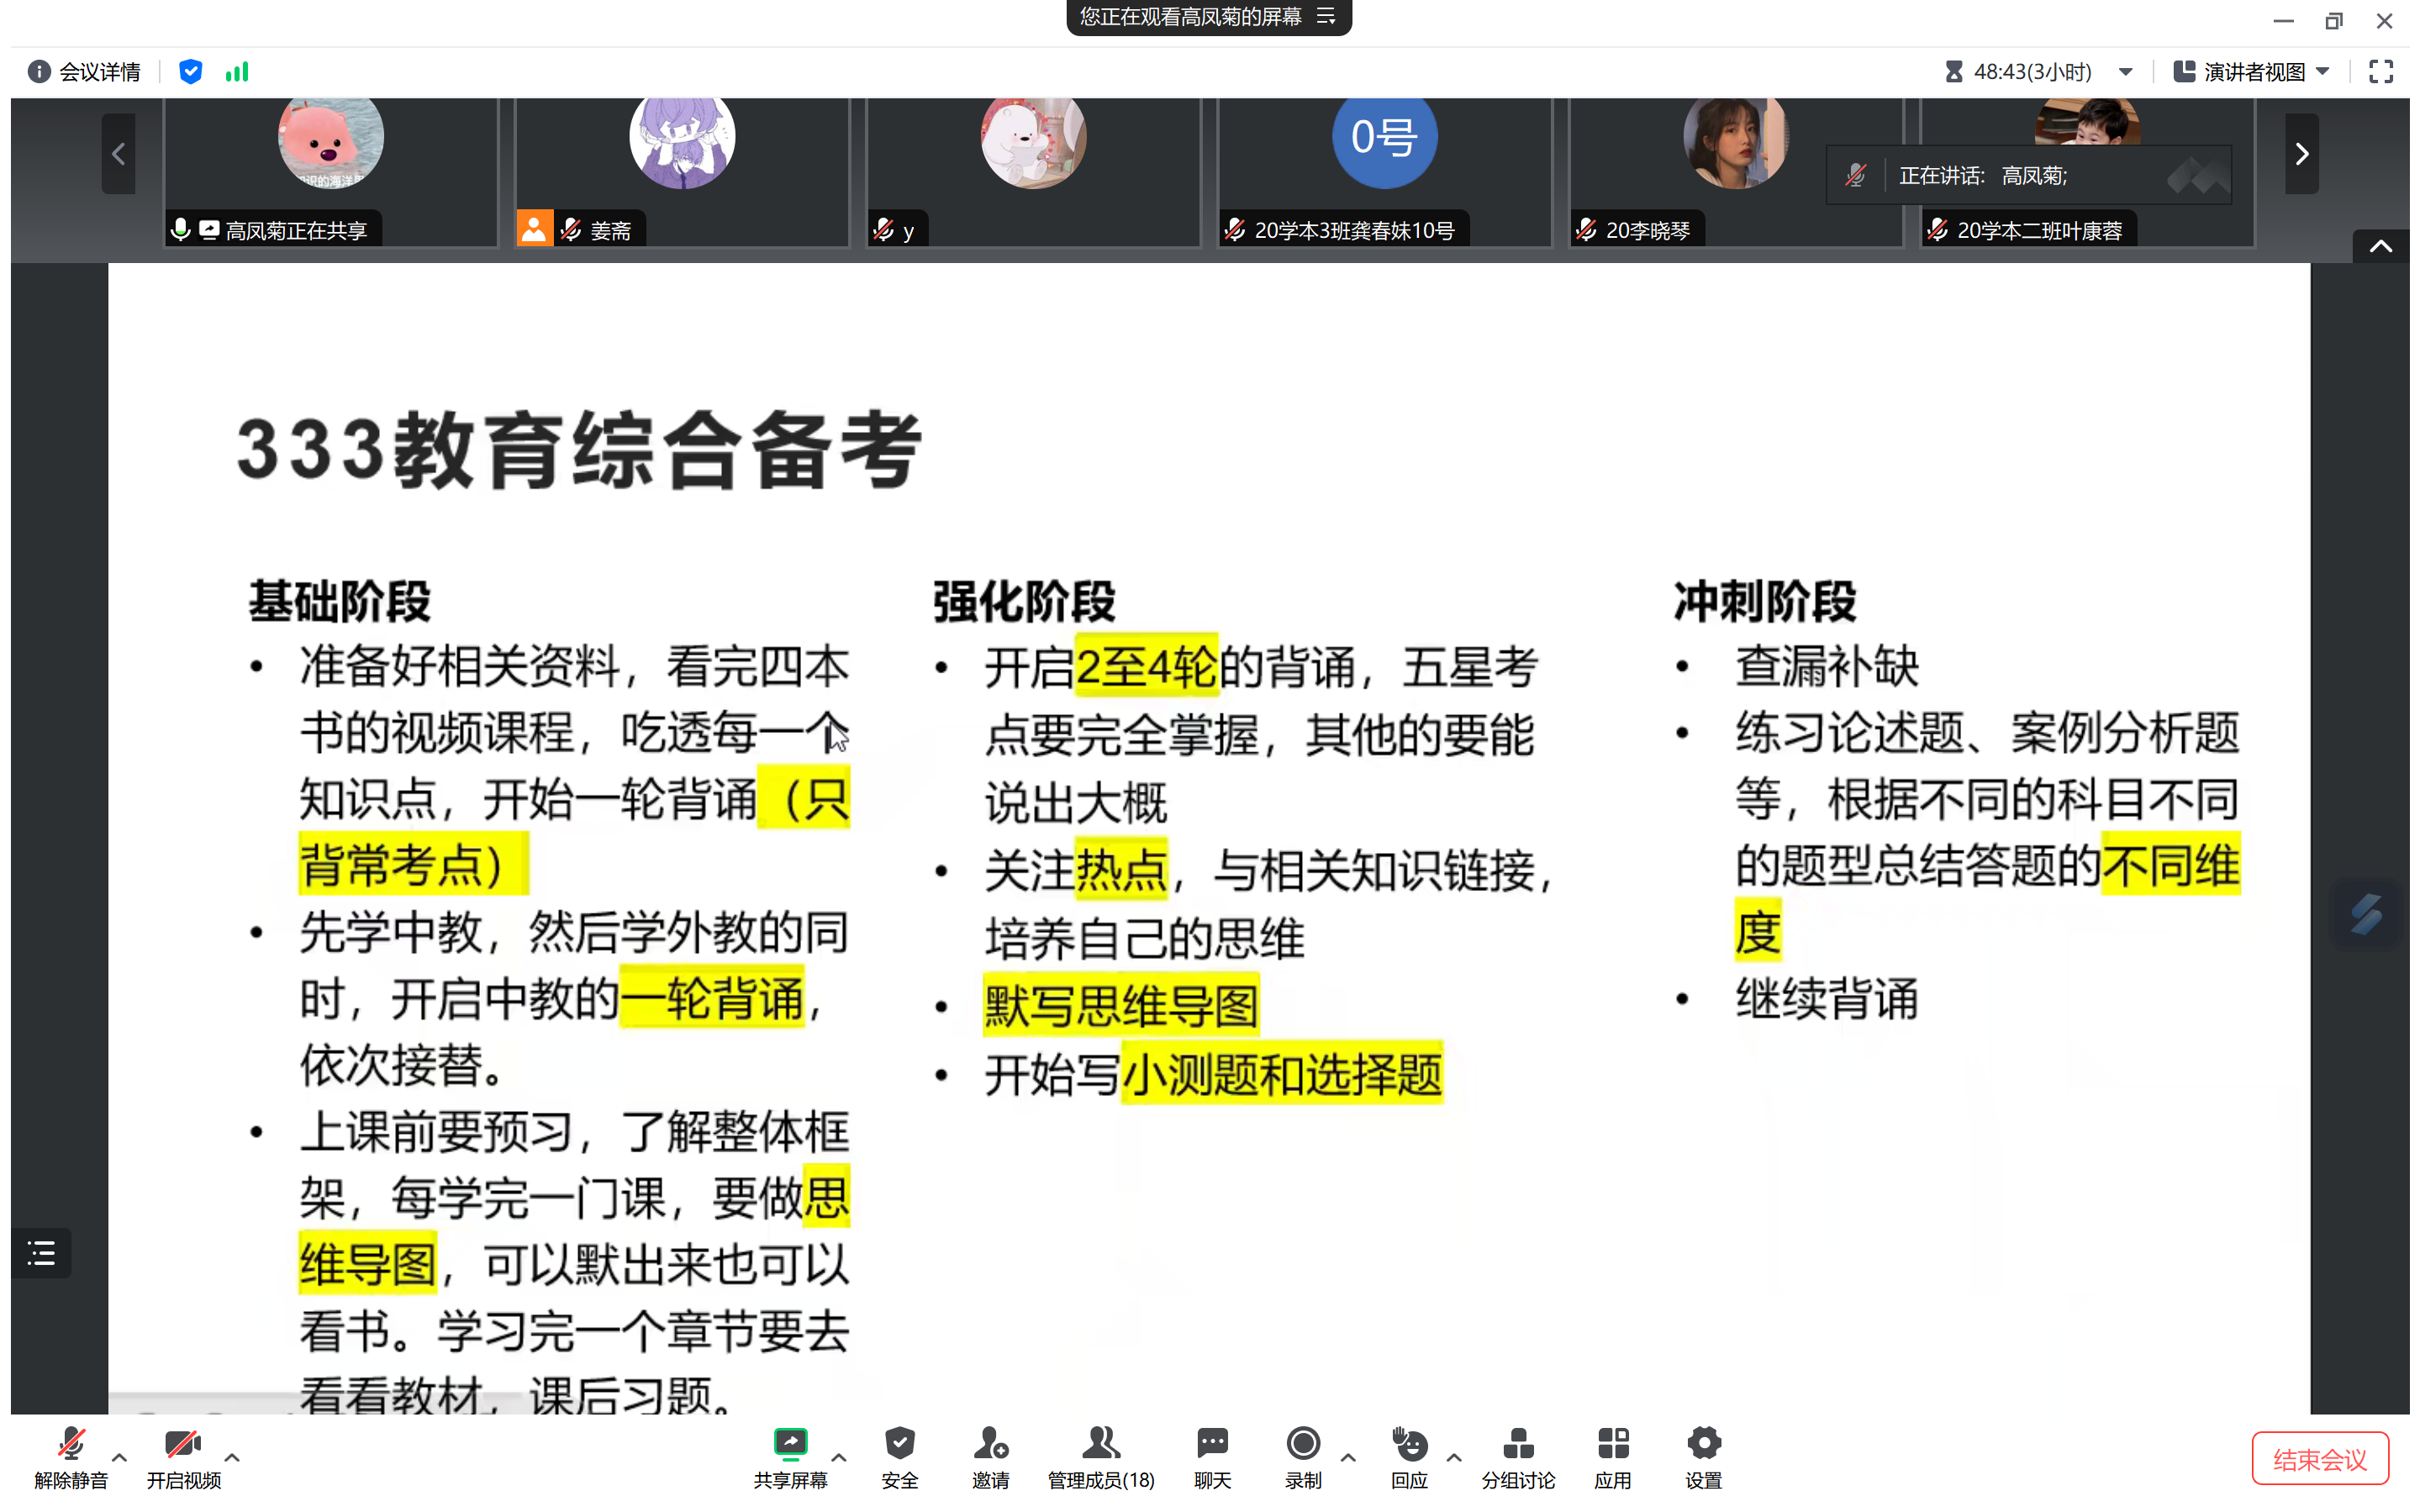Restore down the meeting window
This screenshot has height=1512, width=2420.
[x=2334, y=21]
